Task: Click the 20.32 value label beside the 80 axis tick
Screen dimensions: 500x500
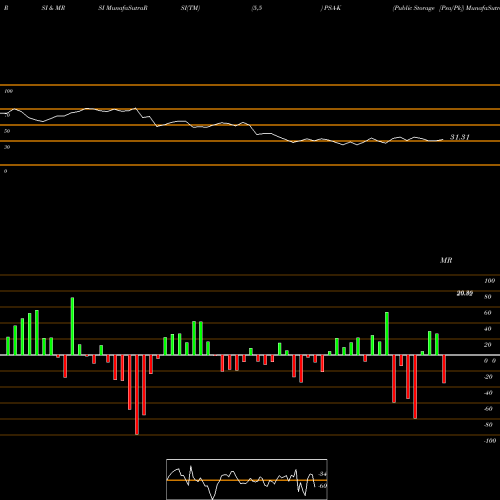Action: [x=465, y=293]
